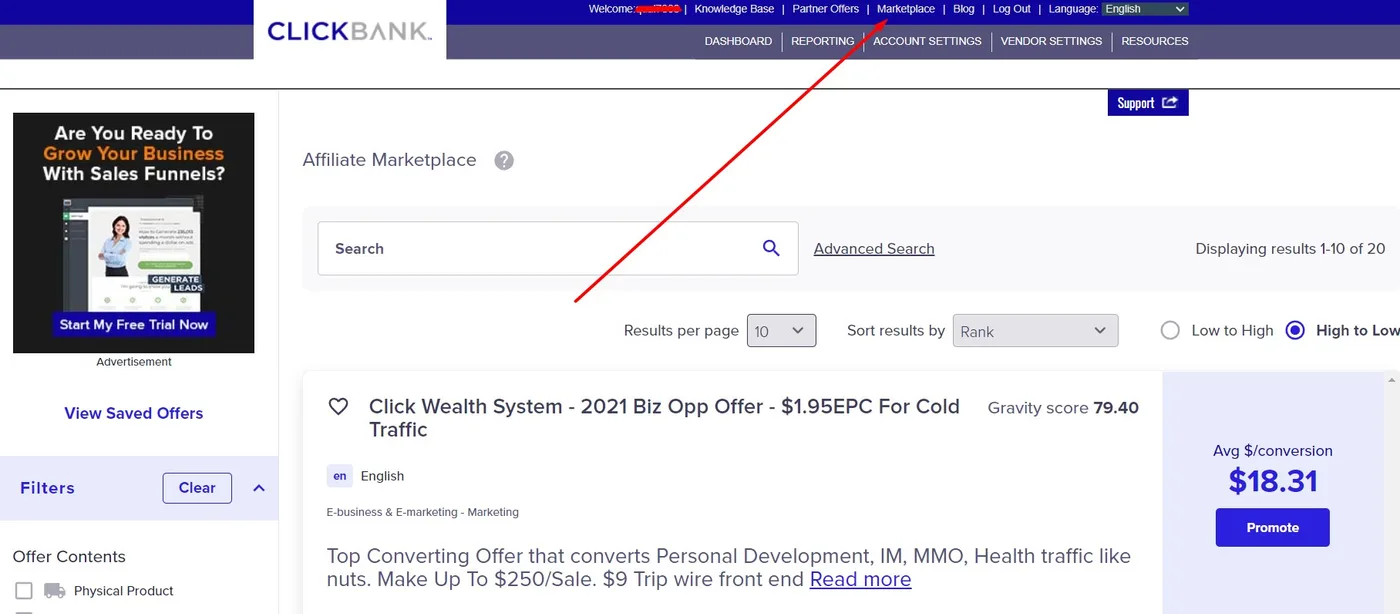Image resolution: width=1400 pixels, height=614 pixels.
Task: Open the Advanced Search link
Action: click(x=874, y=249)
